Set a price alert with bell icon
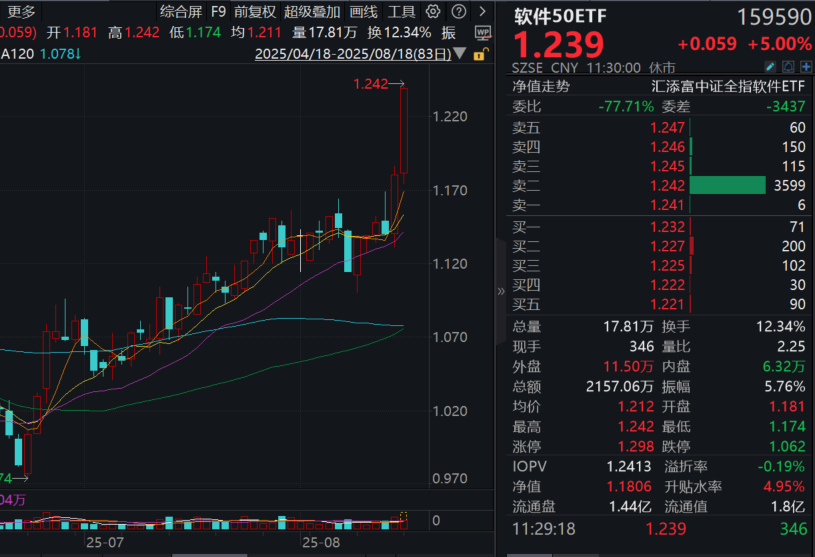The height and width of the screenshot is (557, 815). tap(786, 66)
